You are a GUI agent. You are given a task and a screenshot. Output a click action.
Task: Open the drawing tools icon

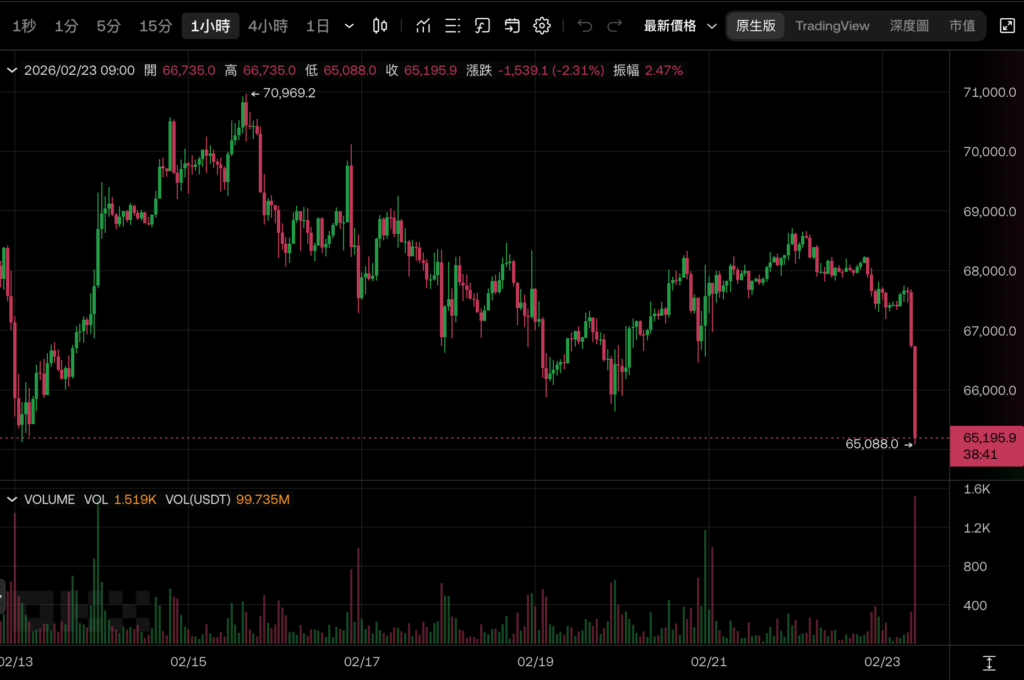click(483, 26)
